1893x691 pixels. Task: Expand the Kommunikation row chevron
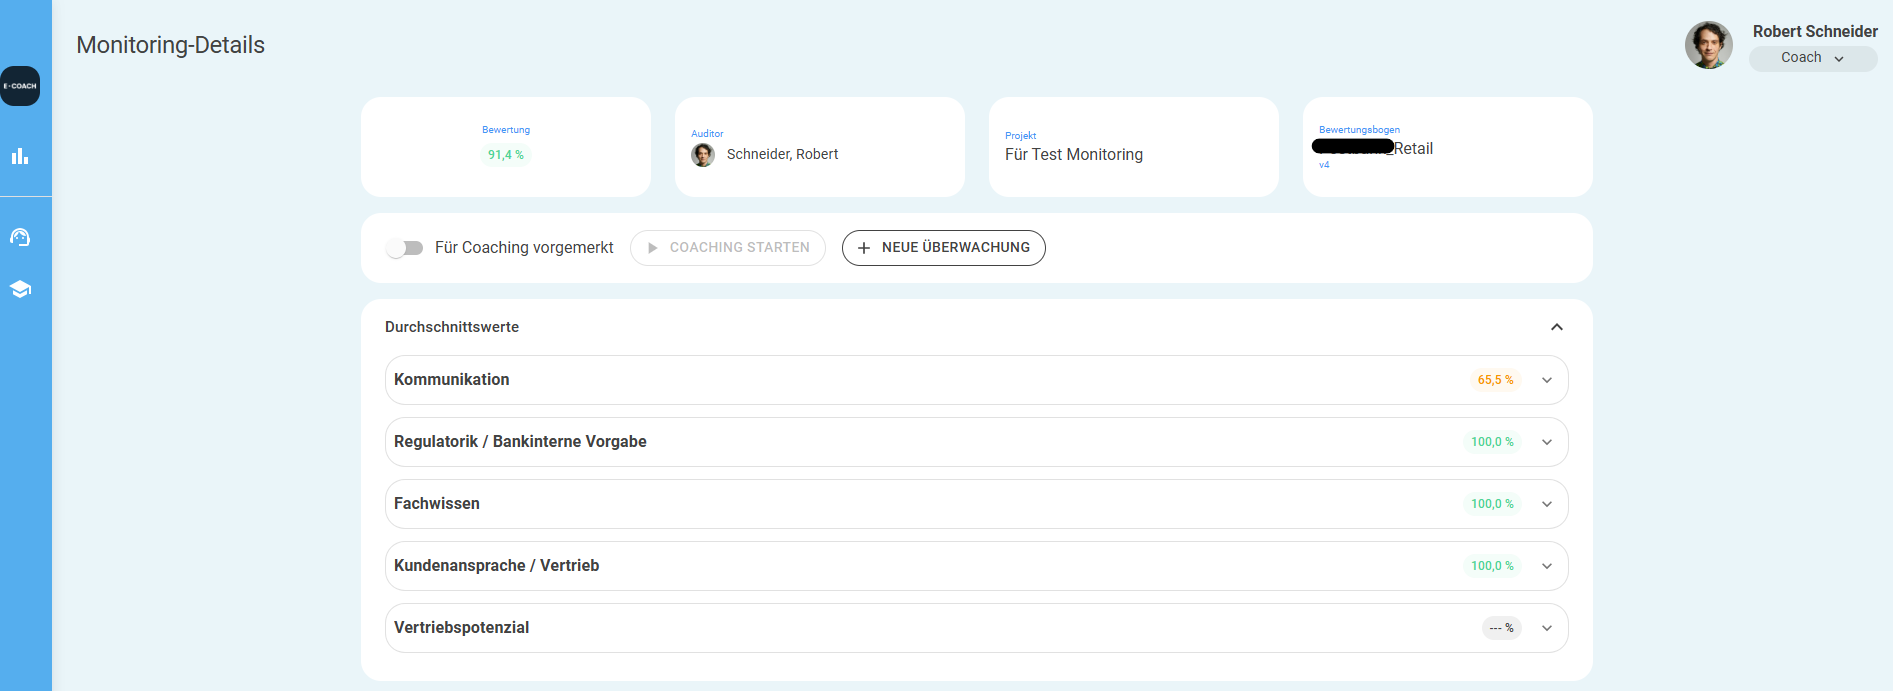[1547, 380]
